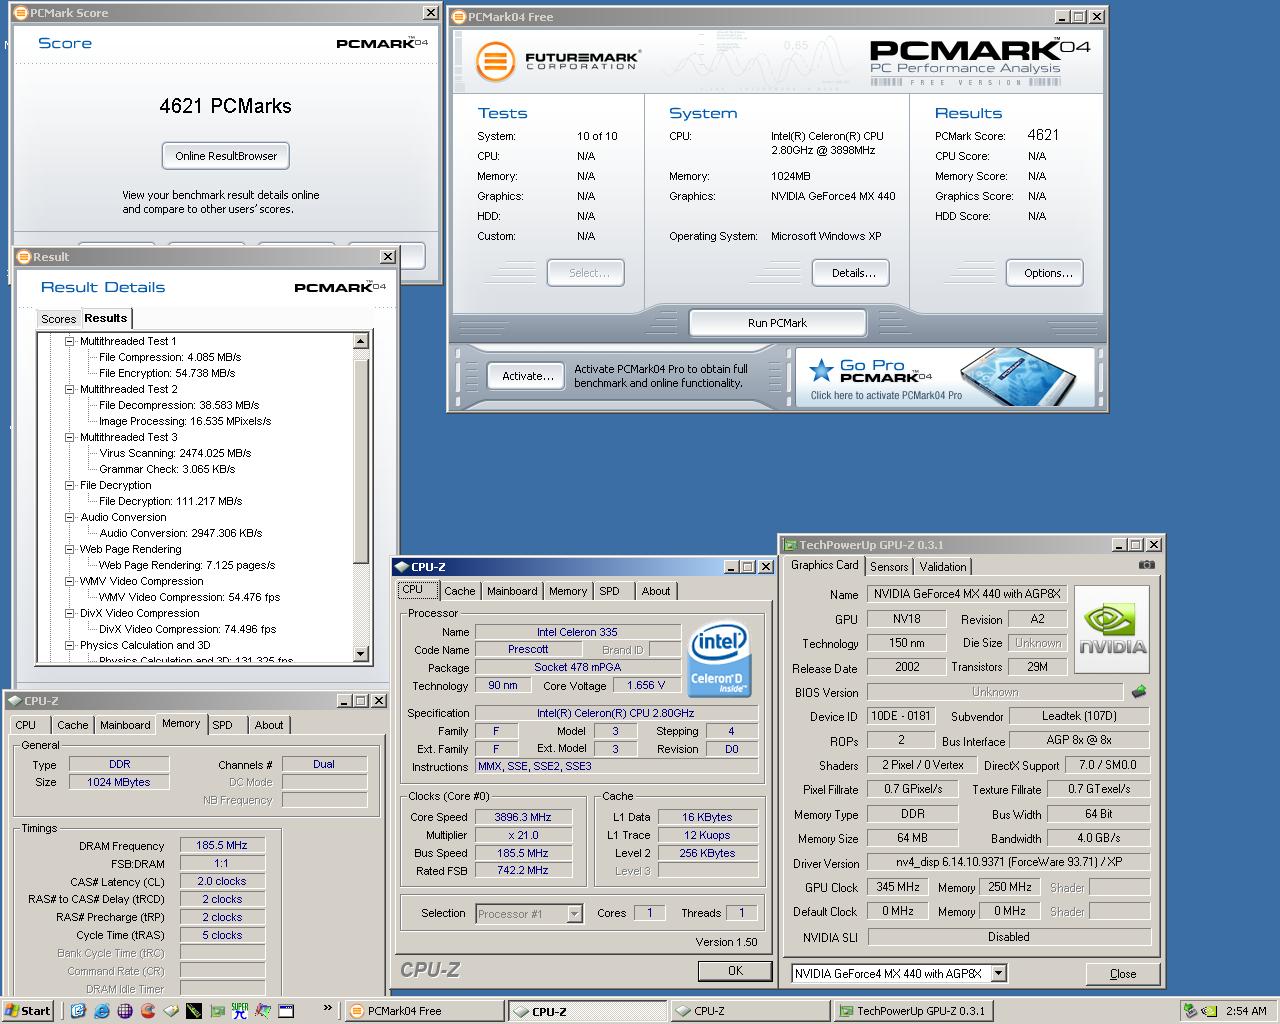Click OK in the CPU-Z window
The image size is (1280, 1024).
(735, 970)
